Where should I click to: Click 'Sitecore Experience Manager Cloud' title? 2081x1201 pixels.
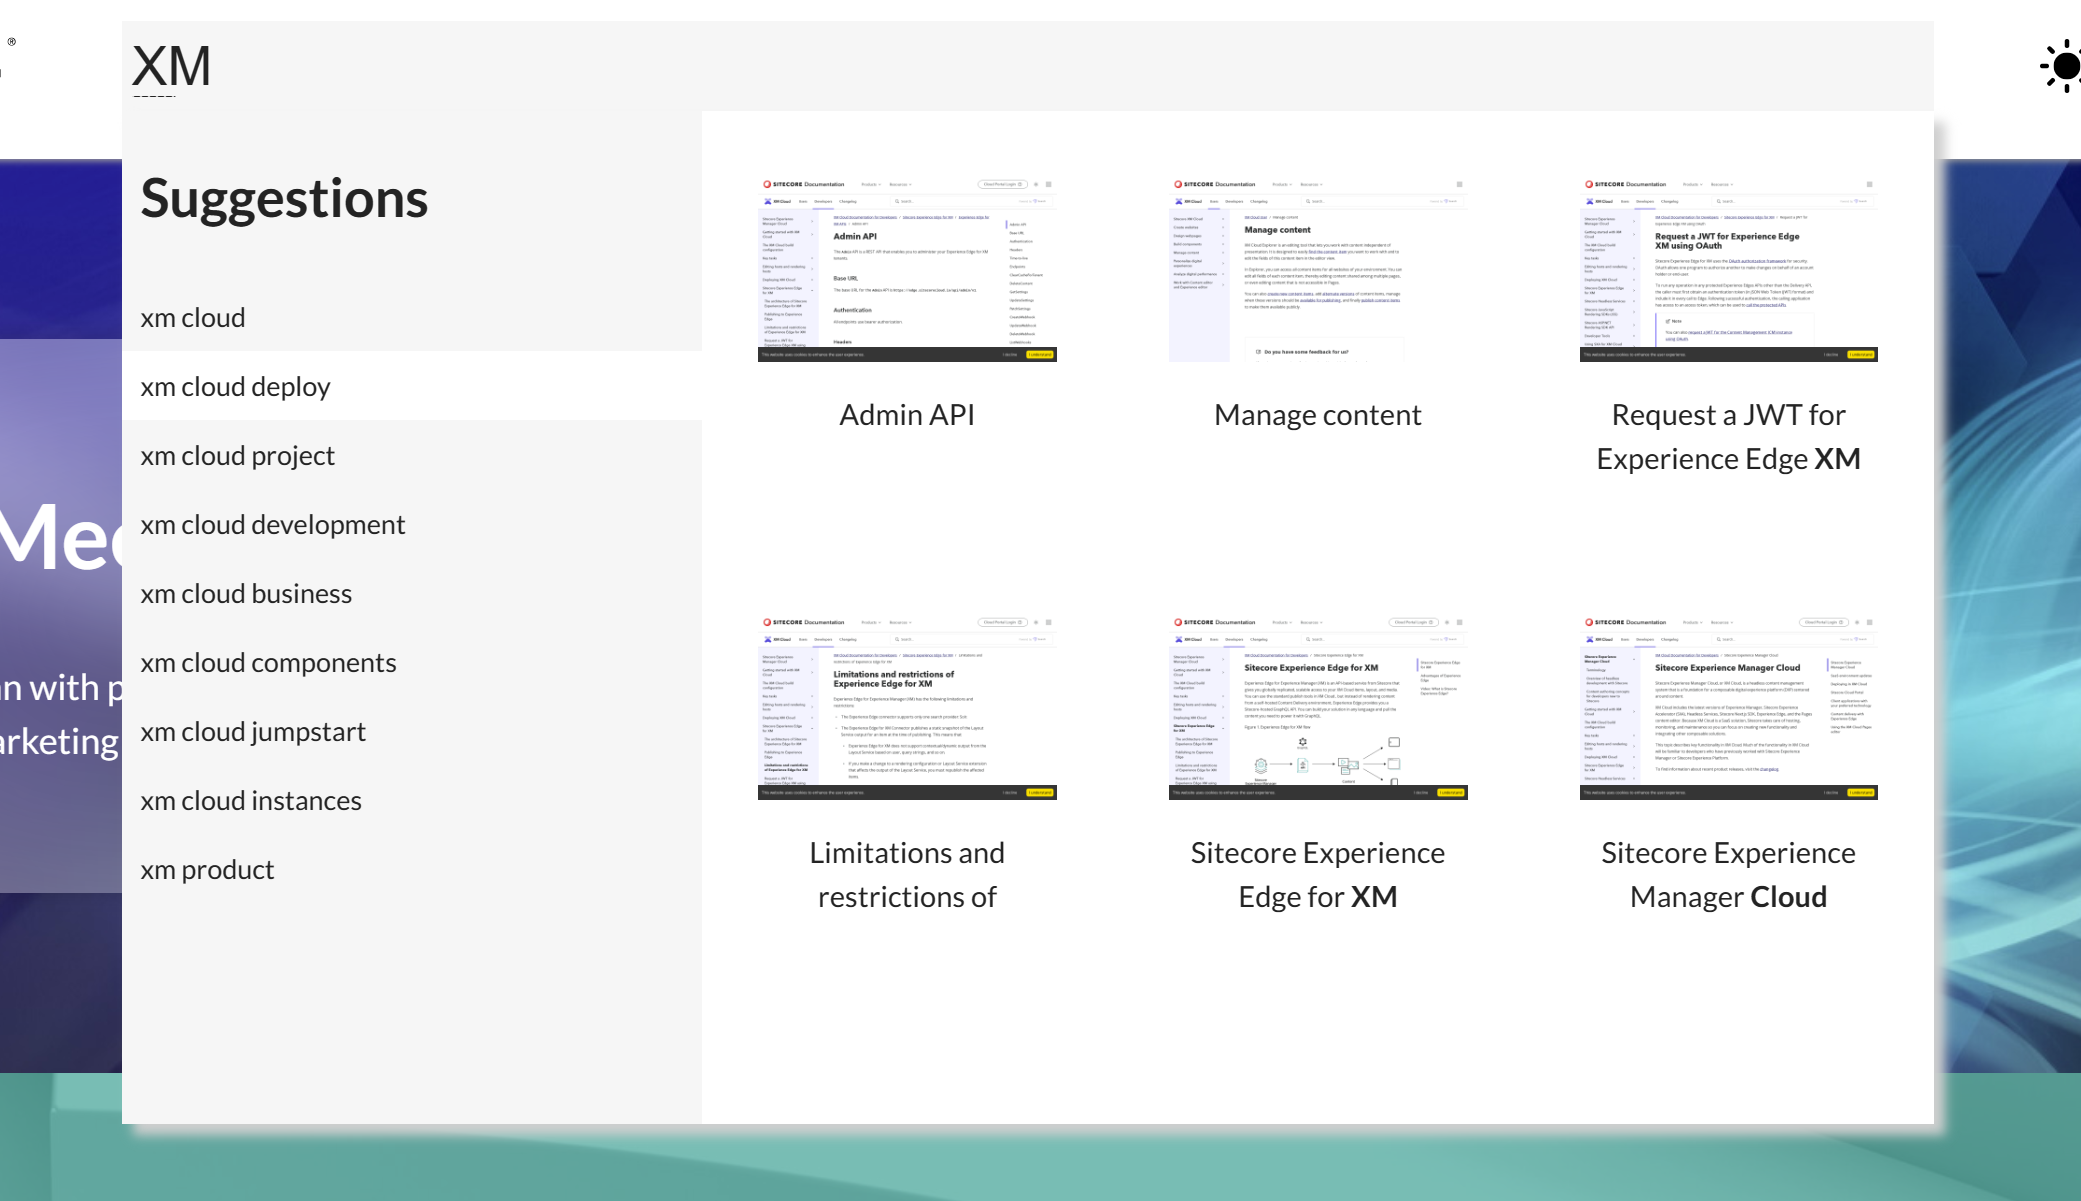[x=1728, y=874]
